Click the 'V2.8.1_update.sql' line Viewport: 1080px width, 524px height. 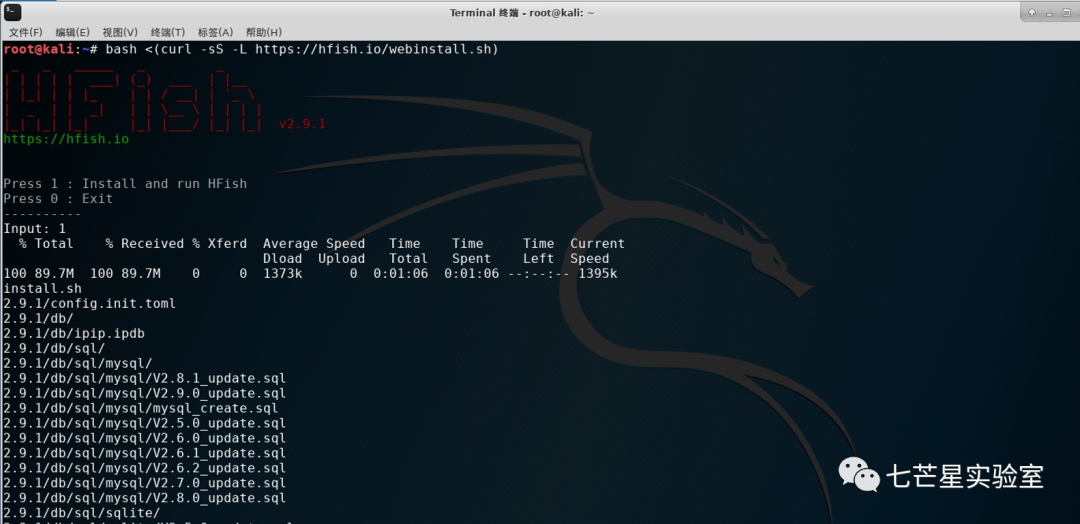tap(145, 379)
